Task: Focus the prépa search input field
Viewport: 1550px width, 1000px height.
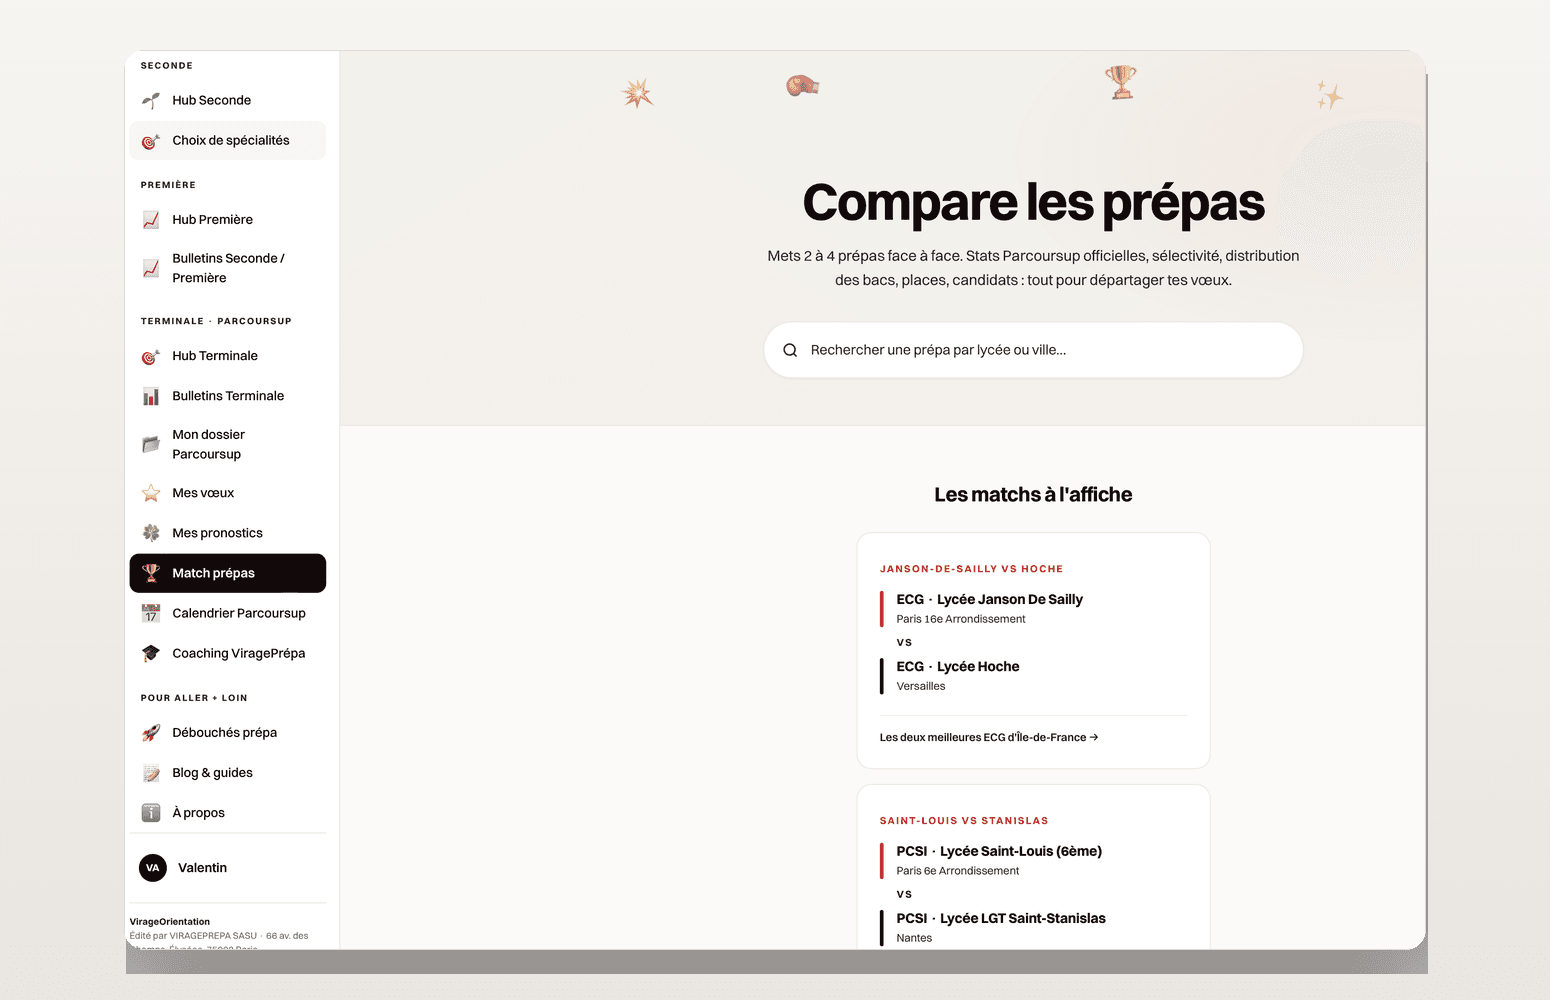Action: [x=1033, y=350]
